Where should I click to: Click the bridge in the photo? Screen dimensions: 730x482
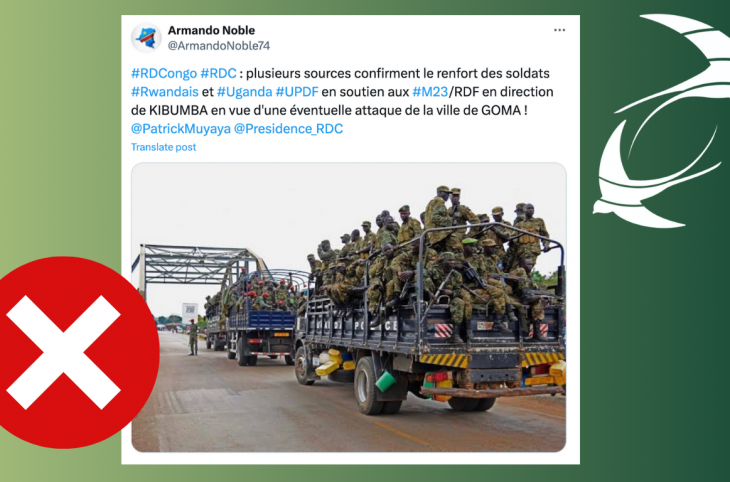[198, 268]
